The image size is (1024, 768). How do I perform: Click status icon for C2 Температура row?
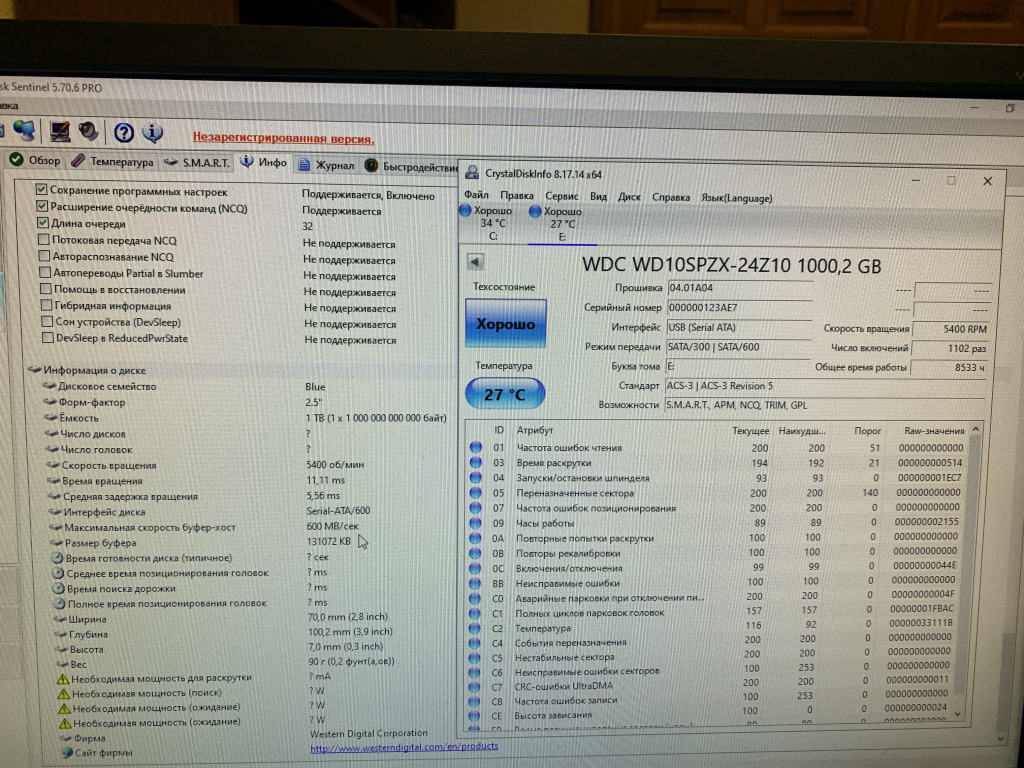(x=475, y=628)
